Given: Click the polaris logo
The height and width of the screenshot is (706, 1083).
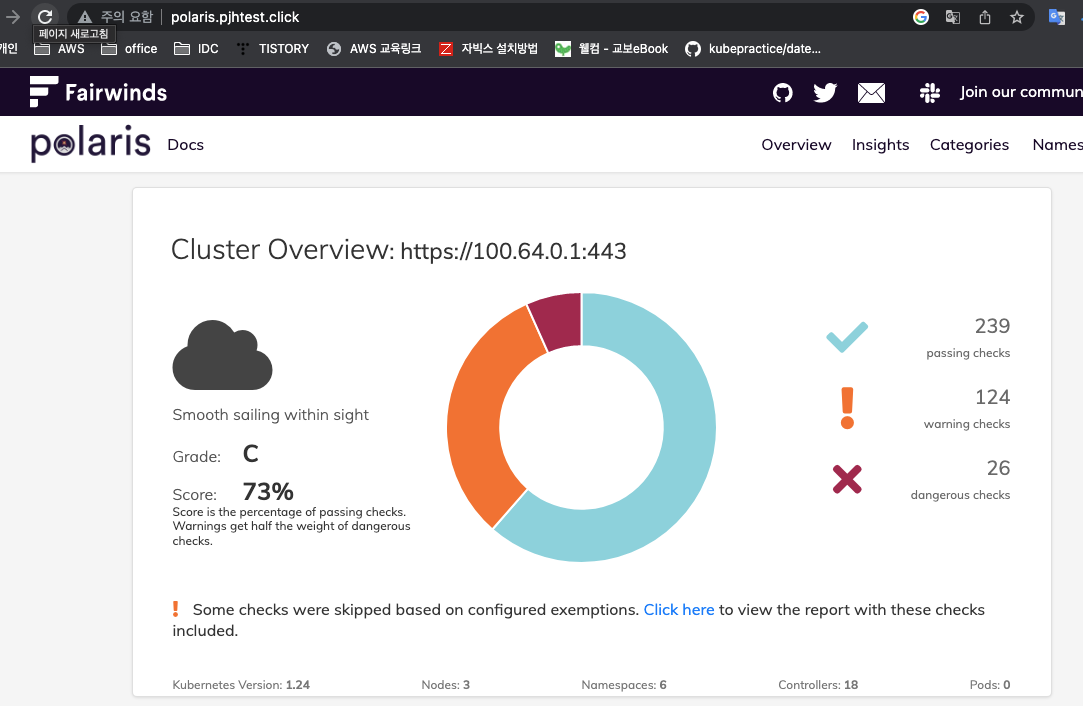Looking at the screenshot, I should pos(90,144).
